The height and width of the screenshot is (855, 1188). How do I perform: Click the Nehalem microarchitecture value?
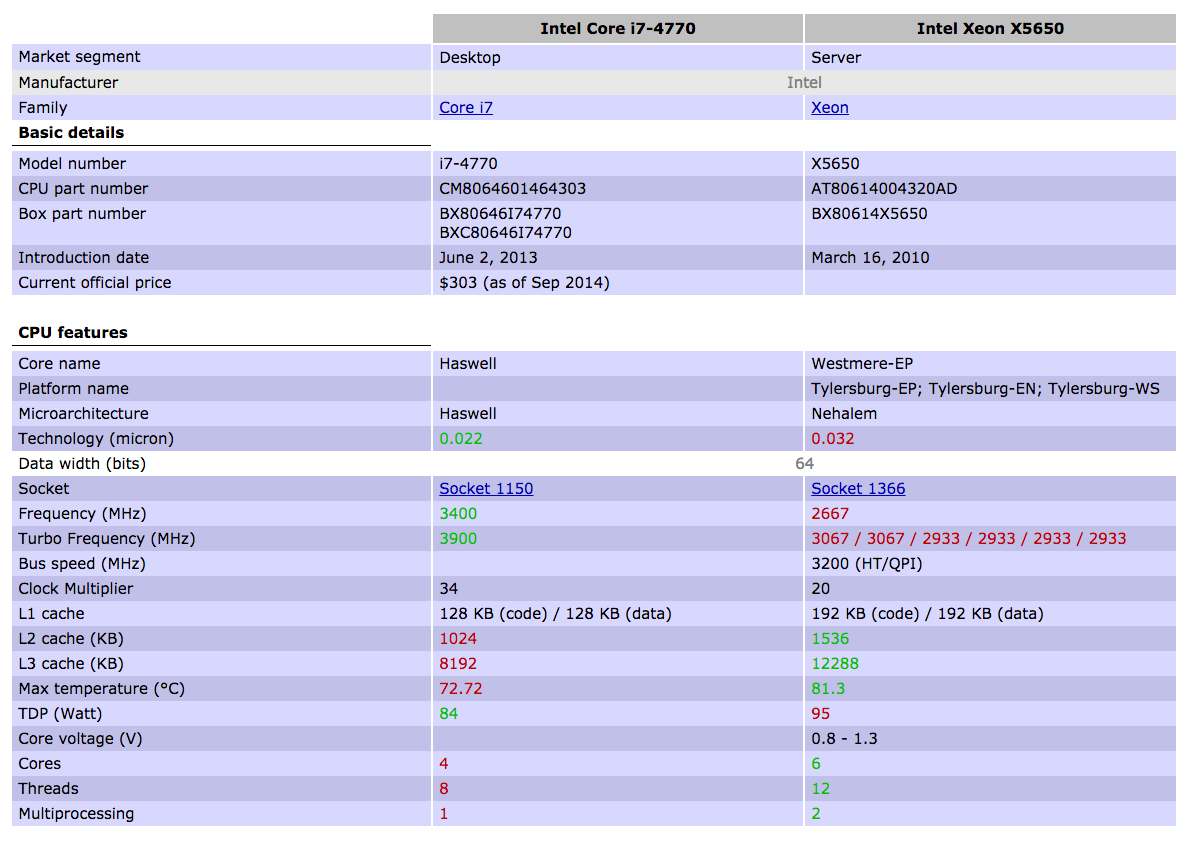844,414
